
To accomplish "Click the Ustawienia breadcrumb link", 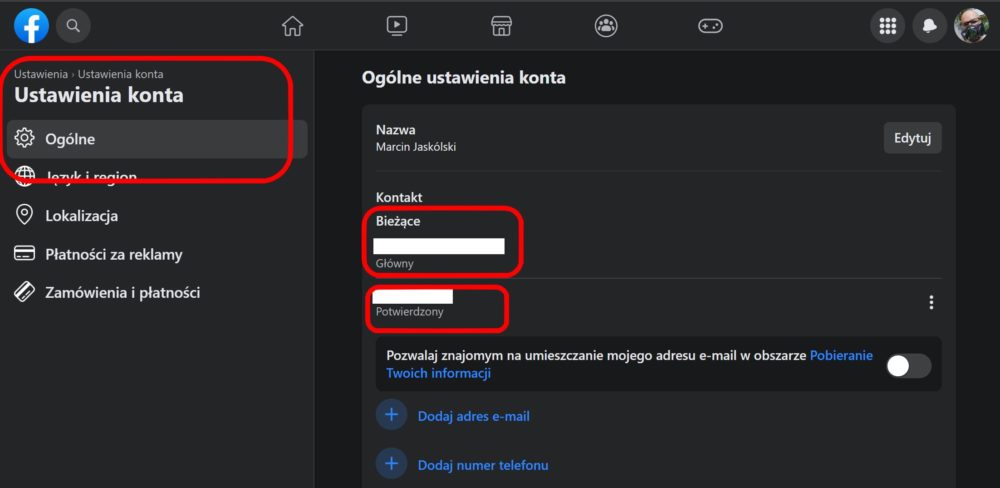I will pos(41,74).
